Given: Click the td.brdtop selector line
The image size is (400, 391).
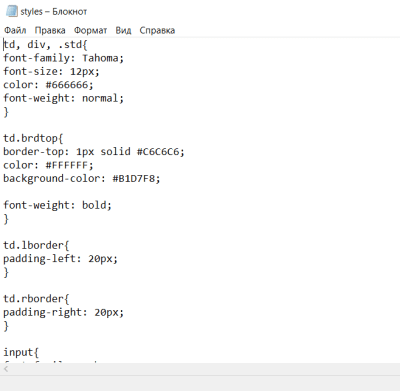Looking at the screenshot, I should (x=33, y=138).
